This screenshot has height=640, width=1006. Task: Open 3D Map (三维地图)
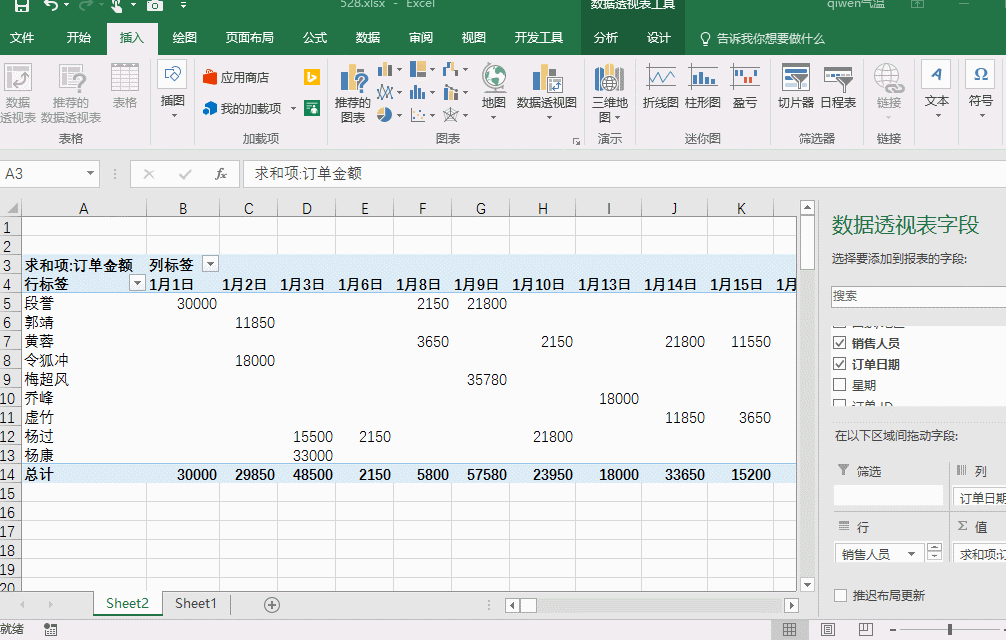(610, 93)
